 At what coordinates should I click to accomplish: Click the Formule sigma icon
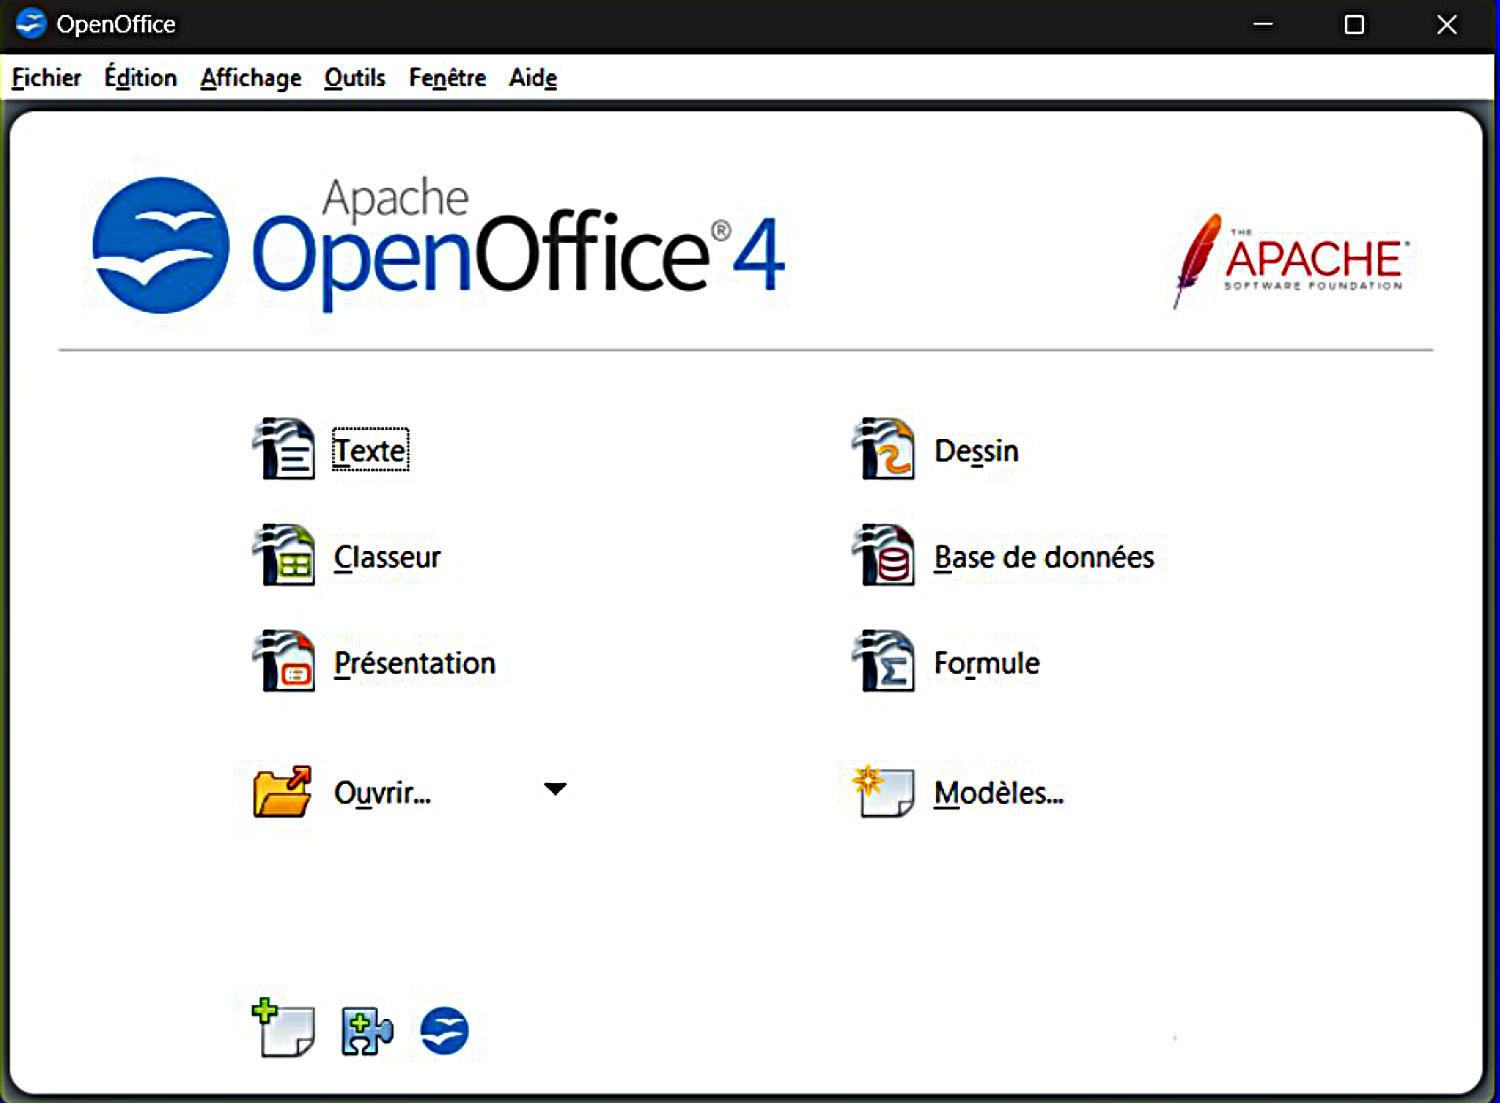tap(883, 662)
